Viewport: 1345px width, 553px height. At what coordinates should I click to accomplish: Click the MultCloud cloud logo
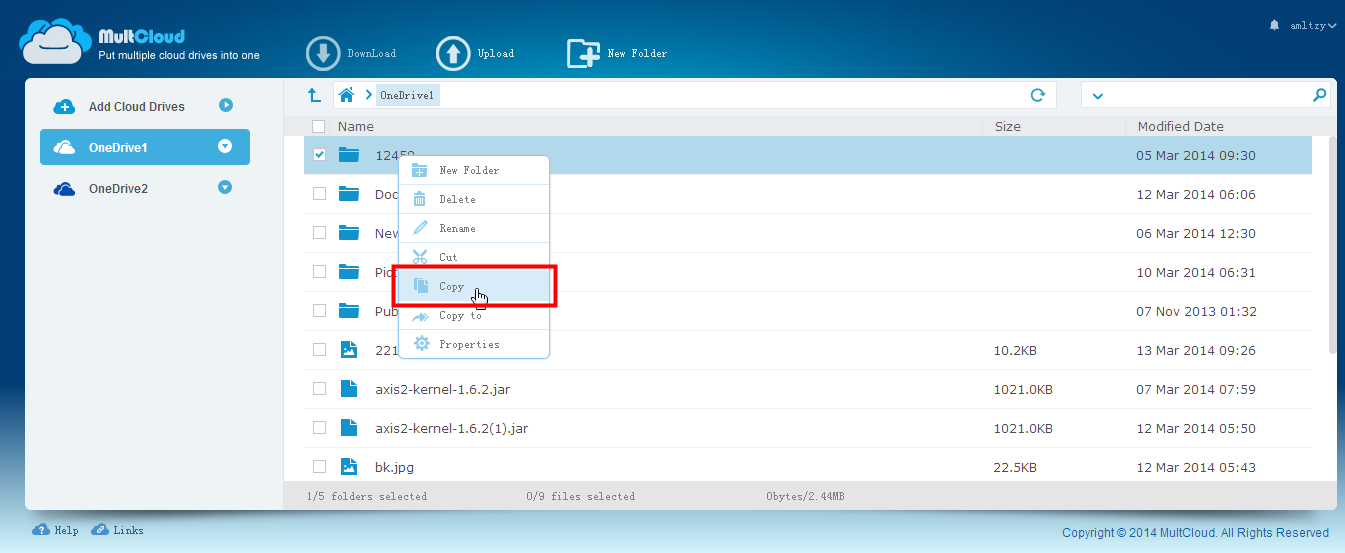(x=55, y=42)
